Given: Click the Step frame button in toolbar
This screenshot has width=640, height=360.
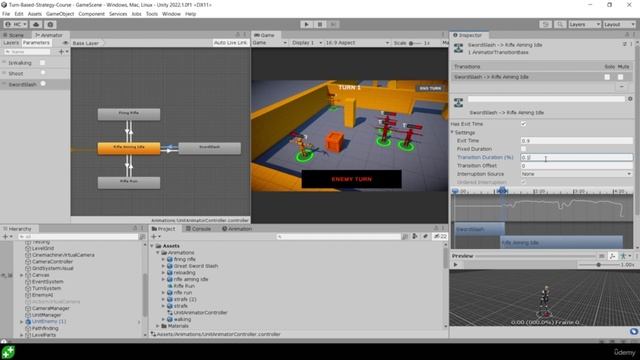Looking at the screenshot, I should point(333,24).
